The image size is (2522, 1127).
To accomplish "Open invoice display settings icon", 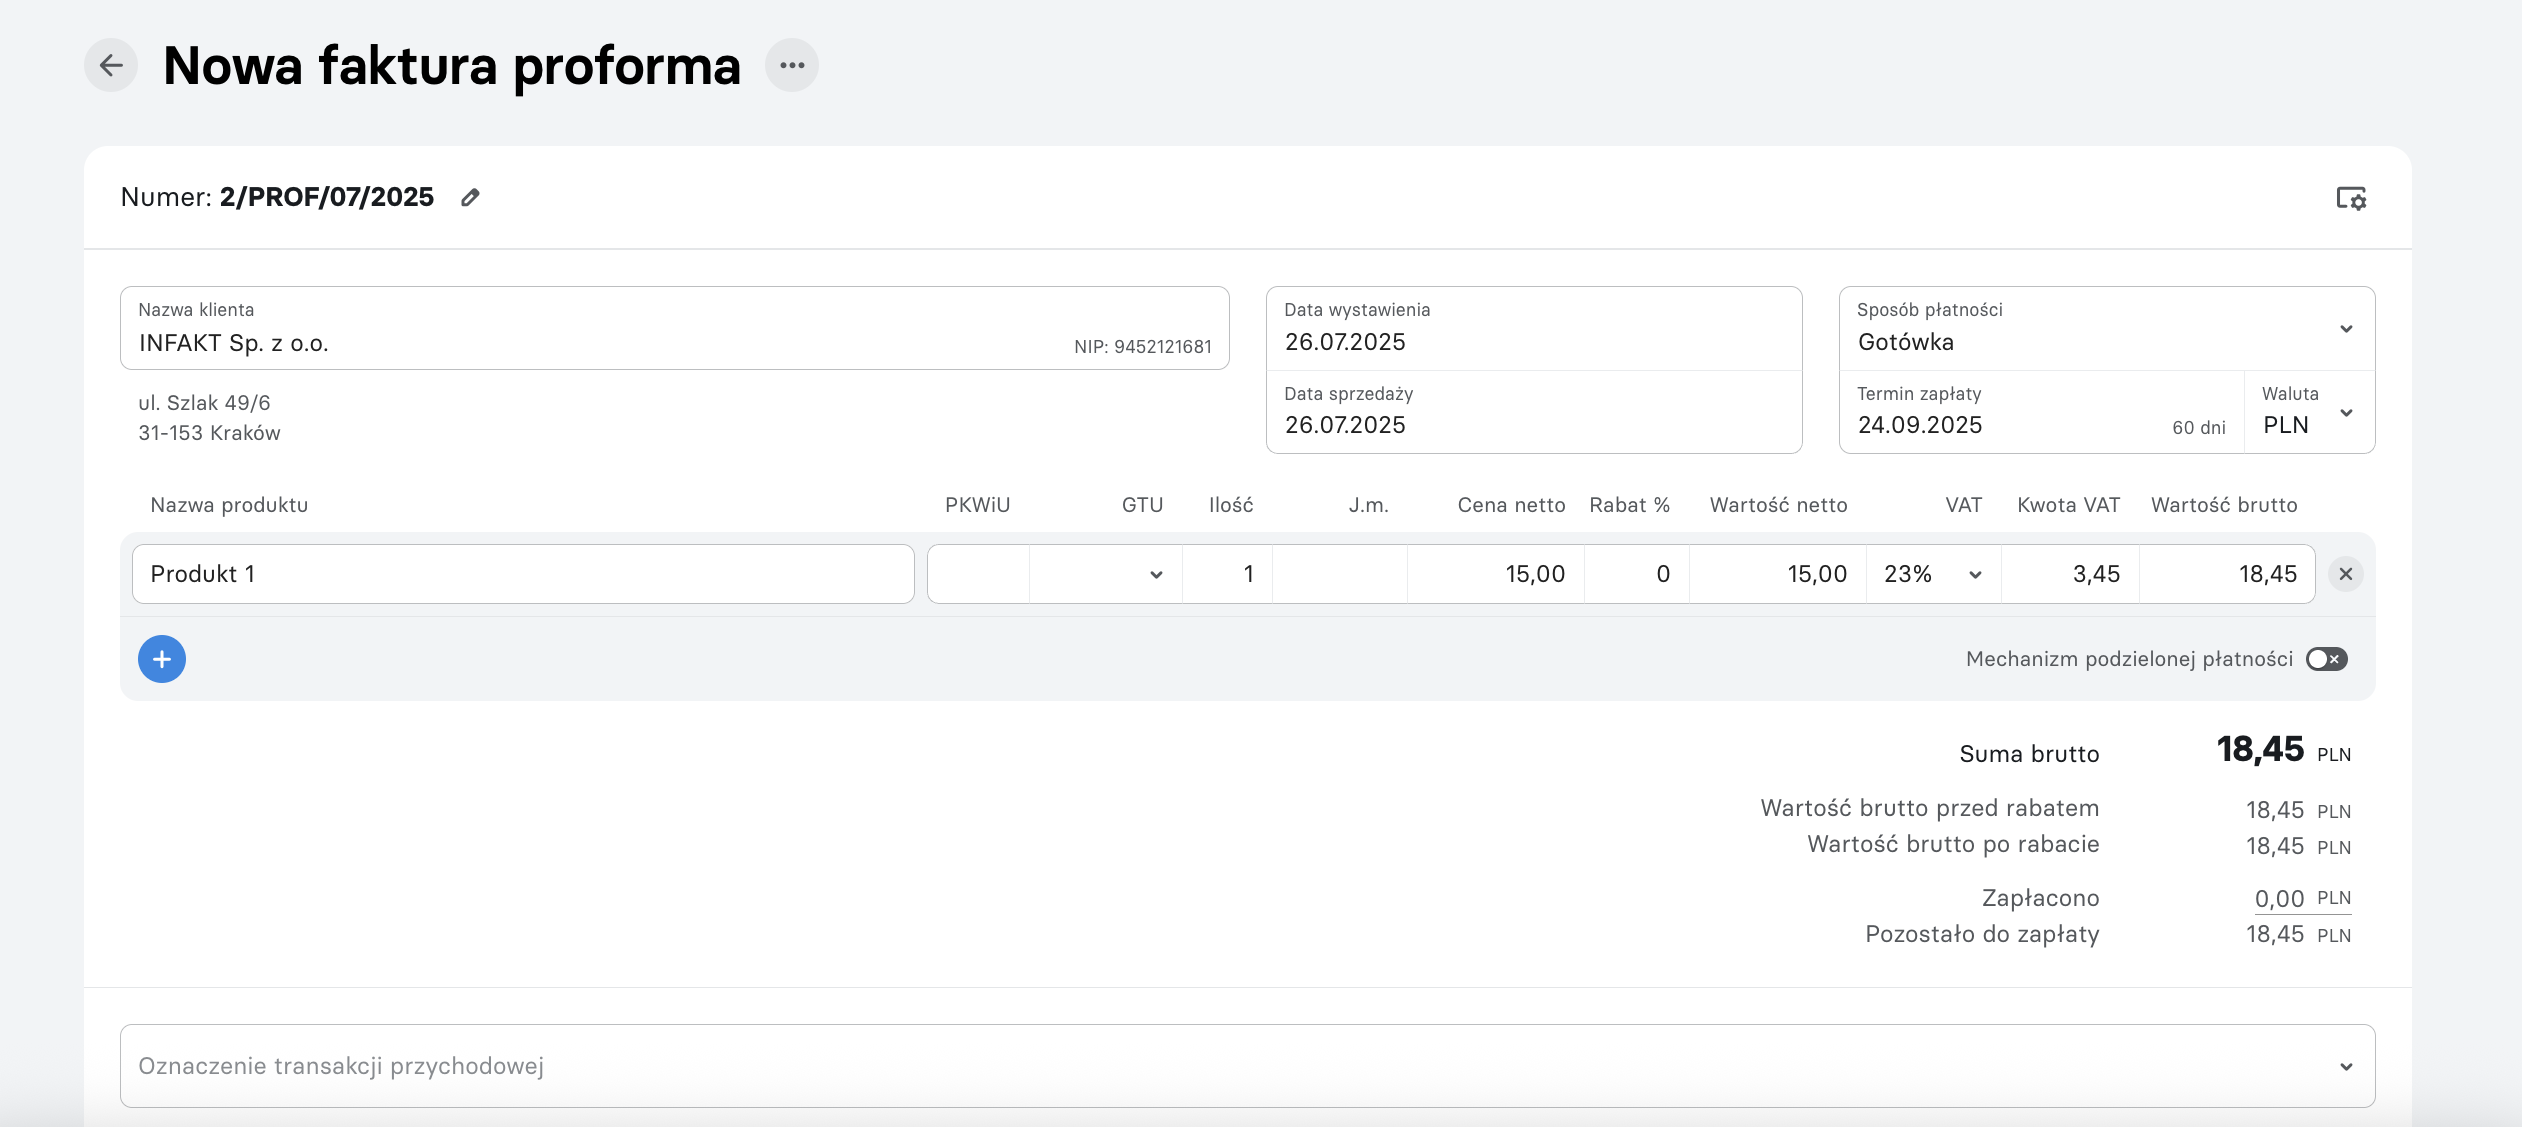I will tap(2351, 198).
